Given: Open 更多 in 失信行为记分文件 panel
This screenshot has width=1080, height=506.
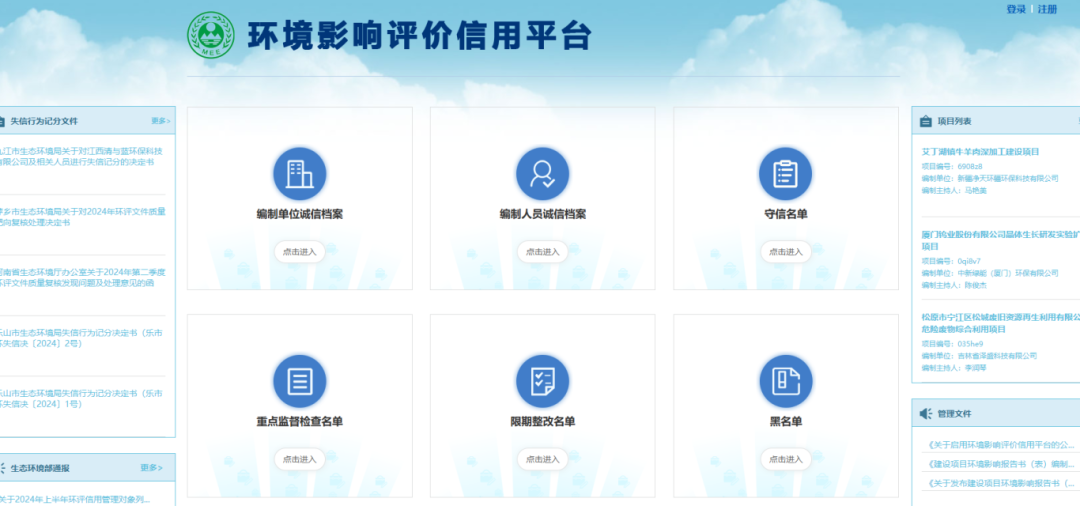Looking at the screenshot, I should [x=161, y=121].
